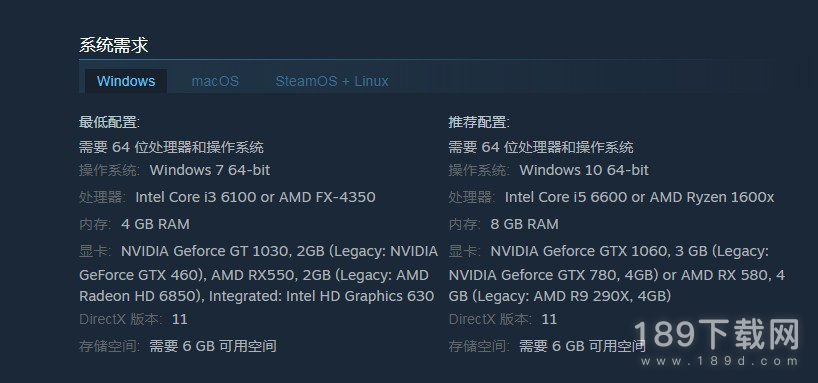Click the 系统需求 section heading
This screenshot has height=383, width=818.
point(114,45)
